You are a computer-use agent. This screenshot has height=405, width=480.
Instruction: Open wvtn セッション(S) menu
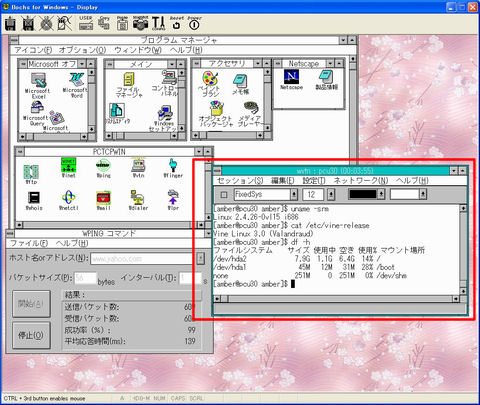[240, 181]
